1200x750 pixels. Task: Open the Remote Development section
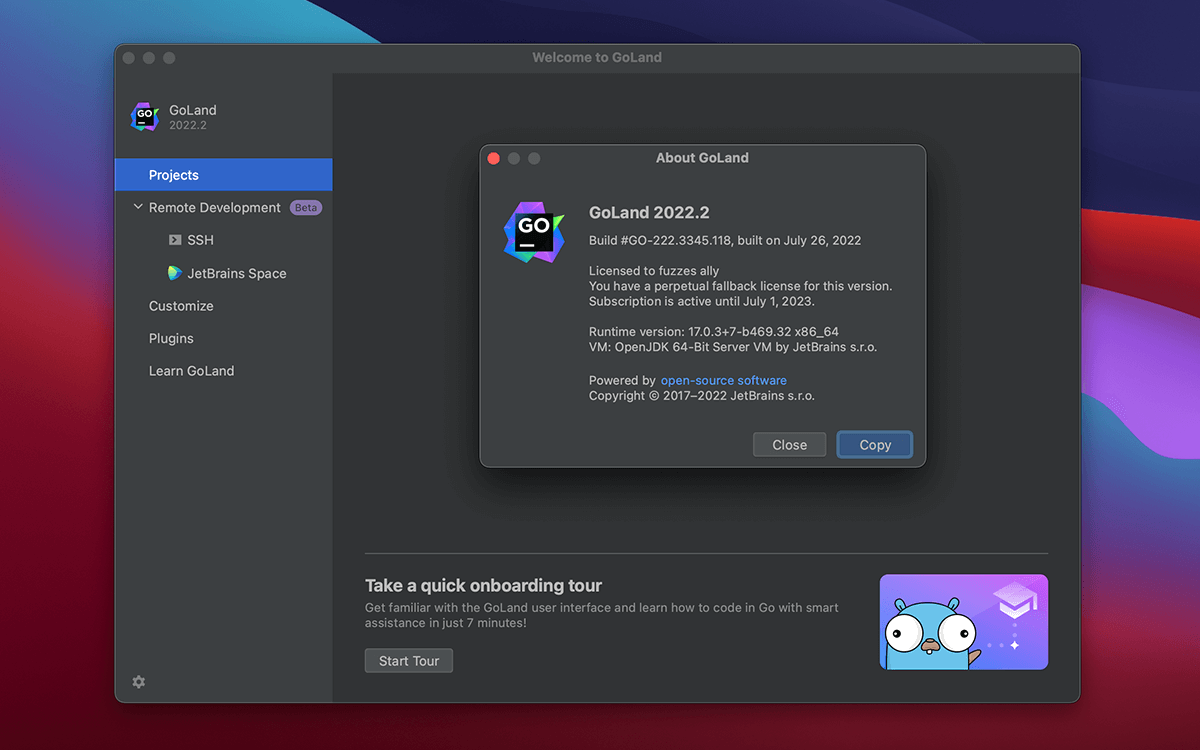point(215,208)
